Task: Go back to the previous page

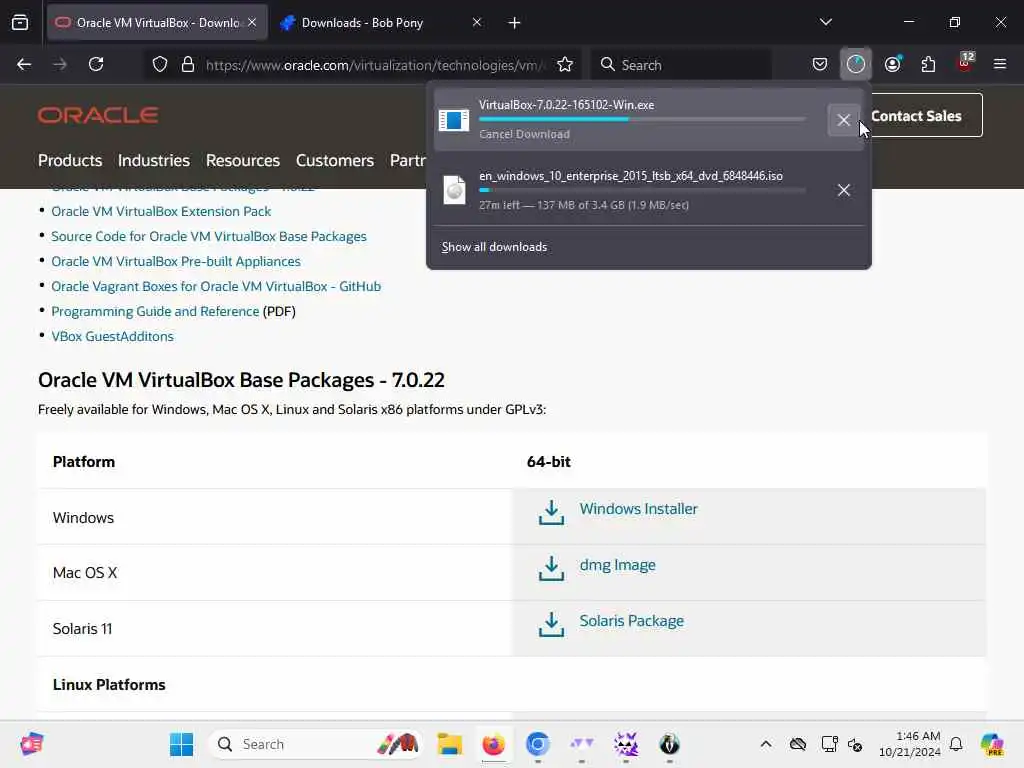Action: point(24,64)
